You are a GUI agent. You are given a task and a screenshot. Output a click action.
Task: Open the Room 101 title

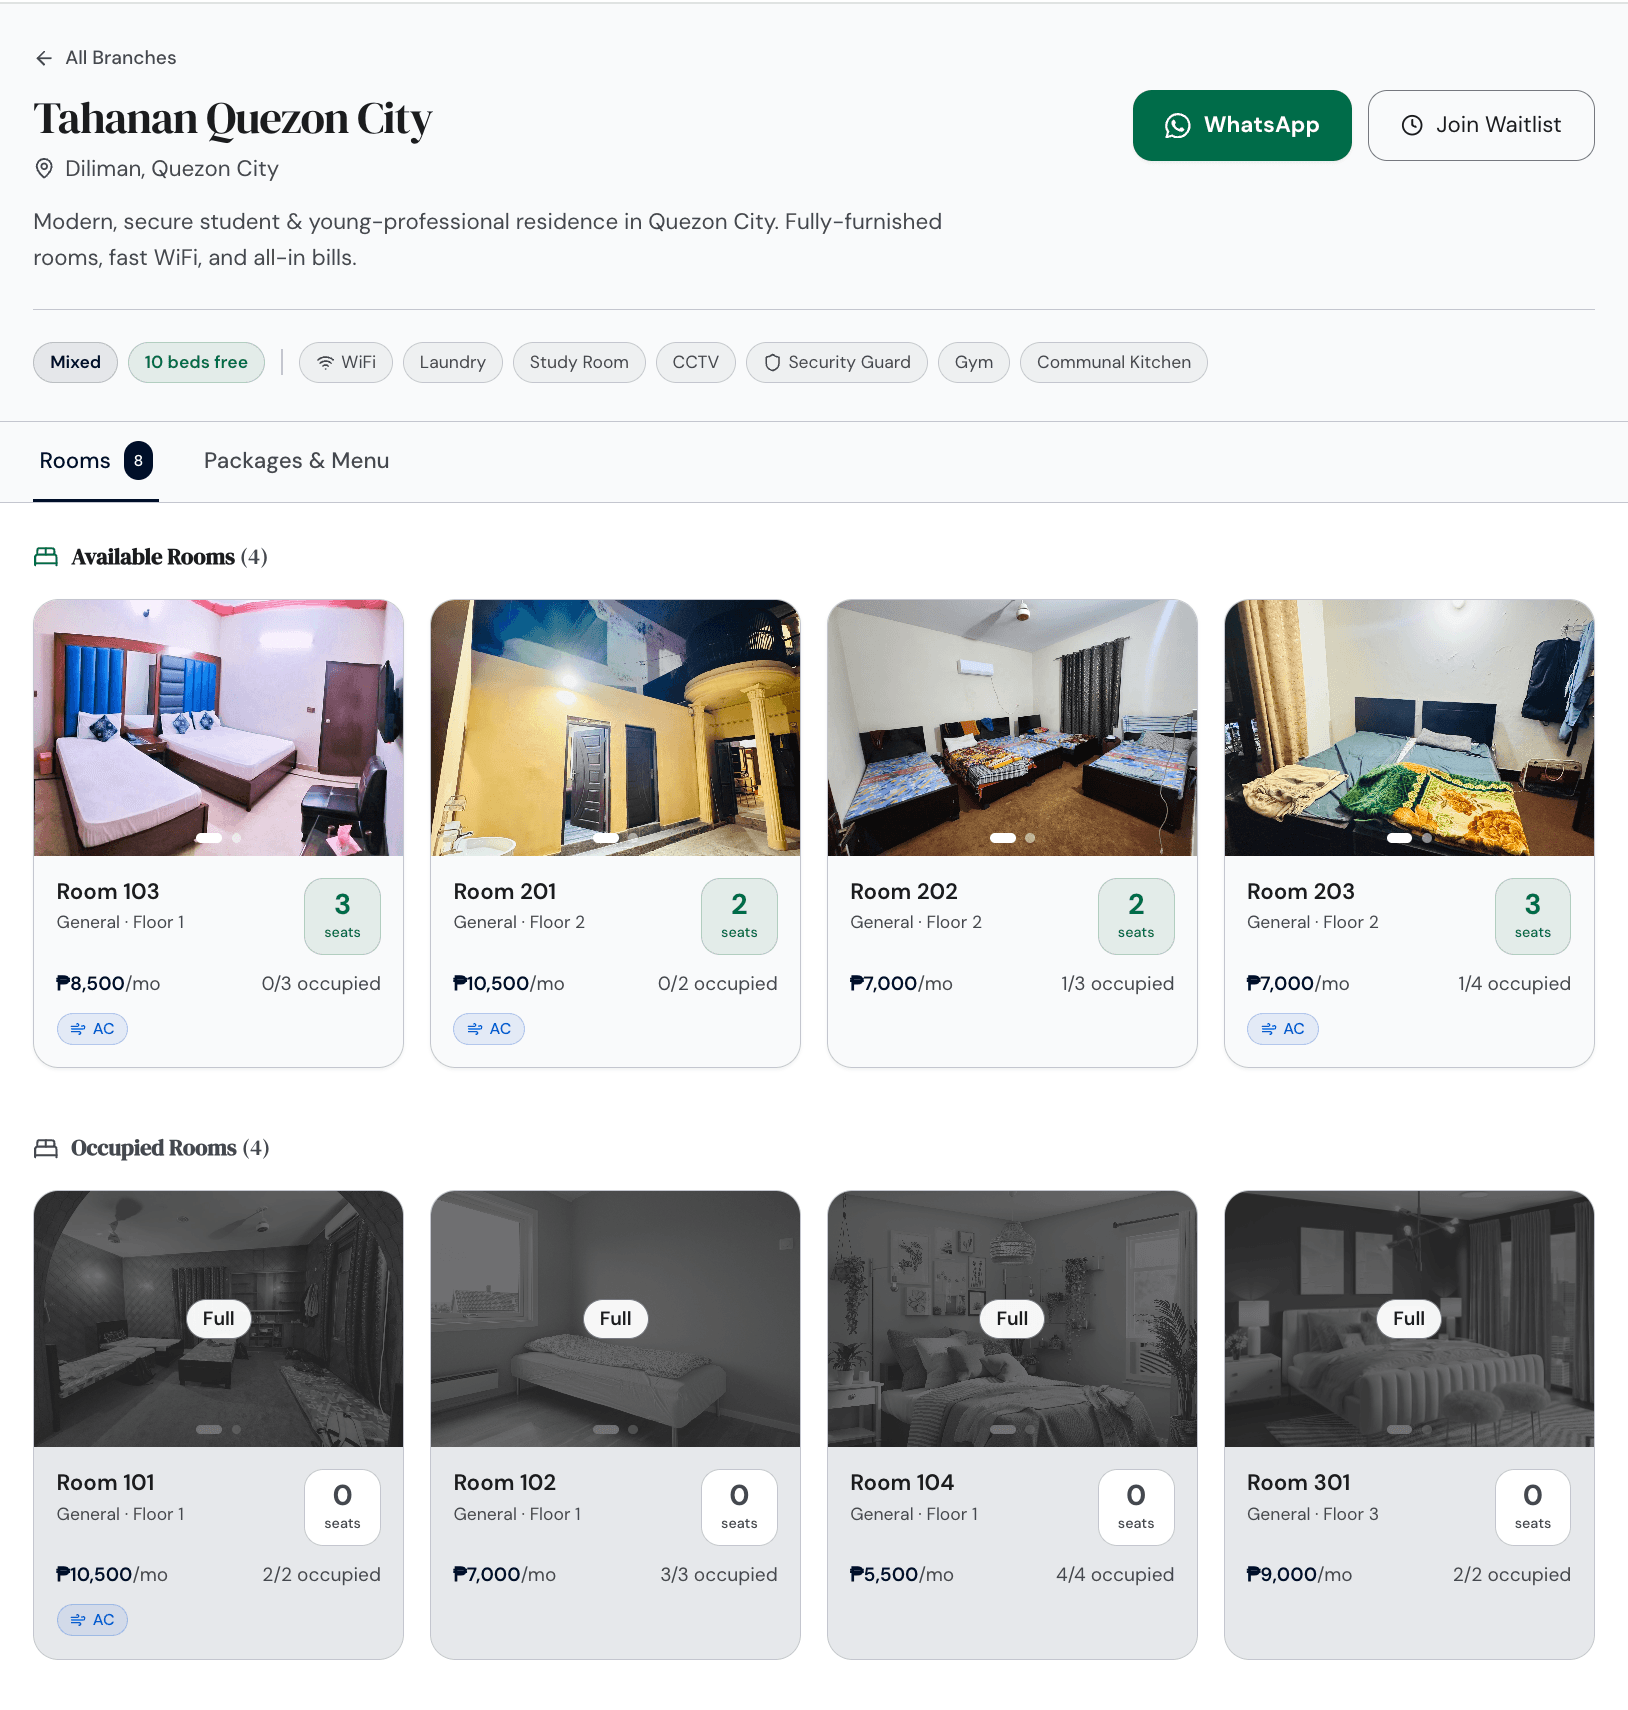click(106, 1482)
